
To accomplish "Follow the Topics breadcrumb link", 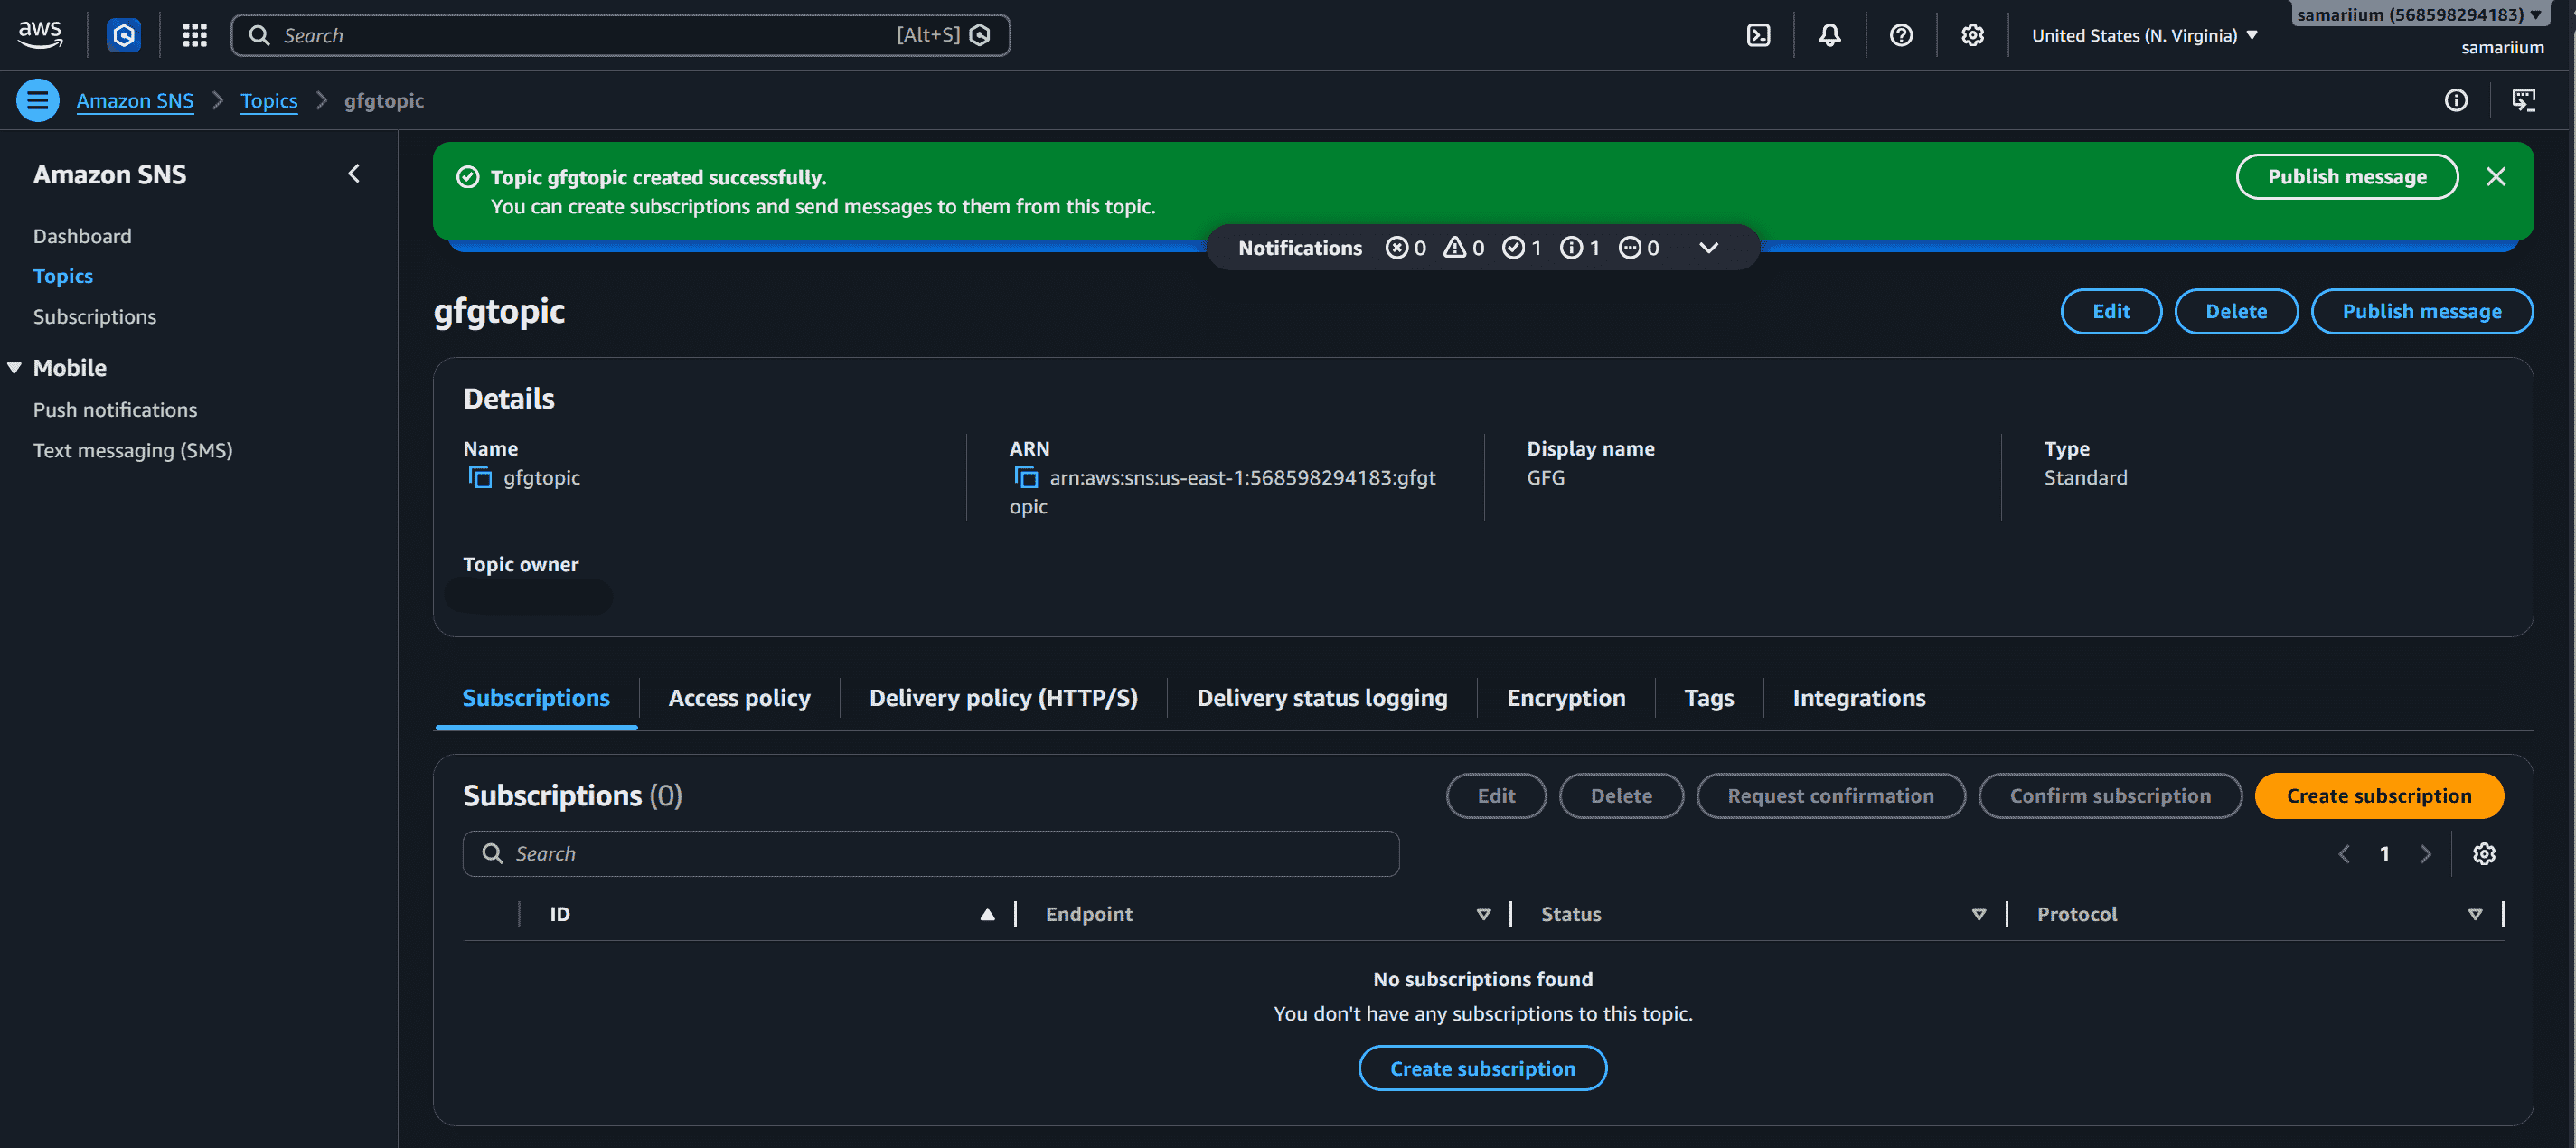I will point(269,100).
